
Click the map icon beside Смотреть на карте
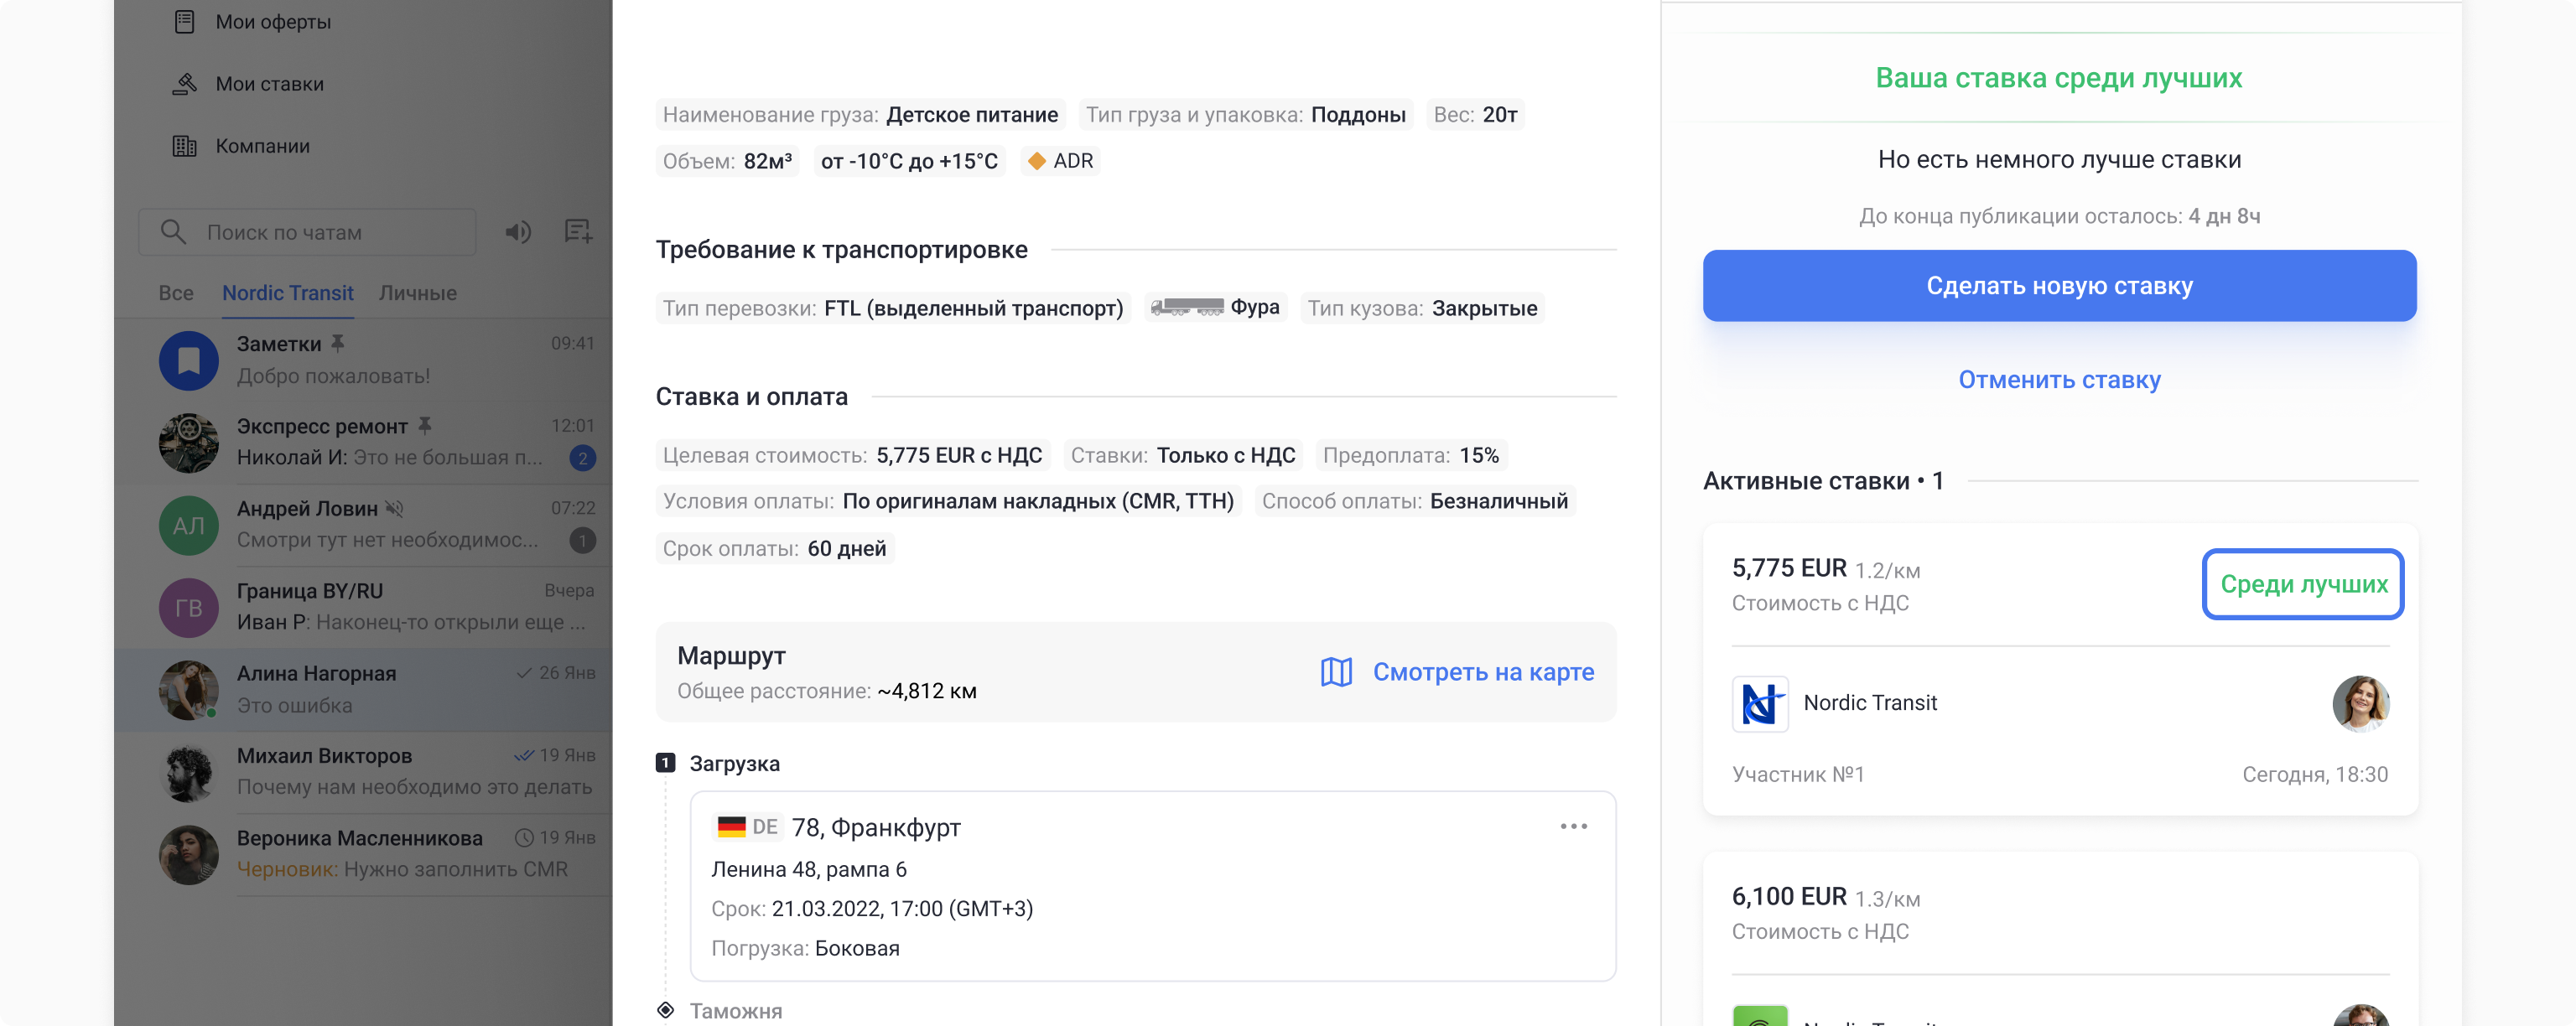pos(1336,672)
